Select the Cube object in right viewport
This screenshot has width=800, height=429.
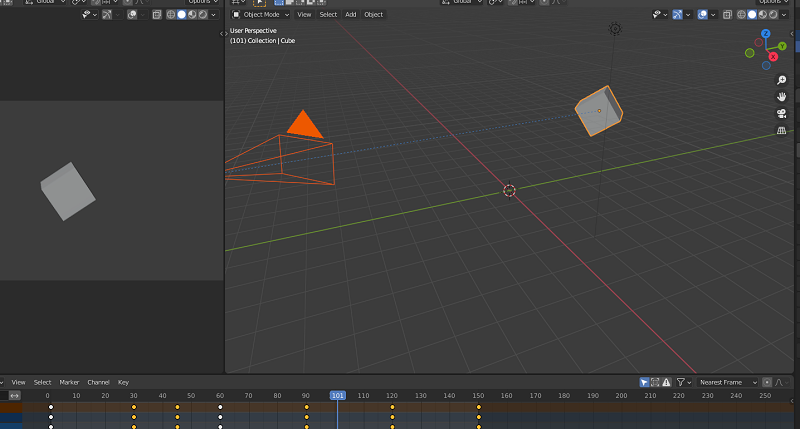tap(598, 111)
